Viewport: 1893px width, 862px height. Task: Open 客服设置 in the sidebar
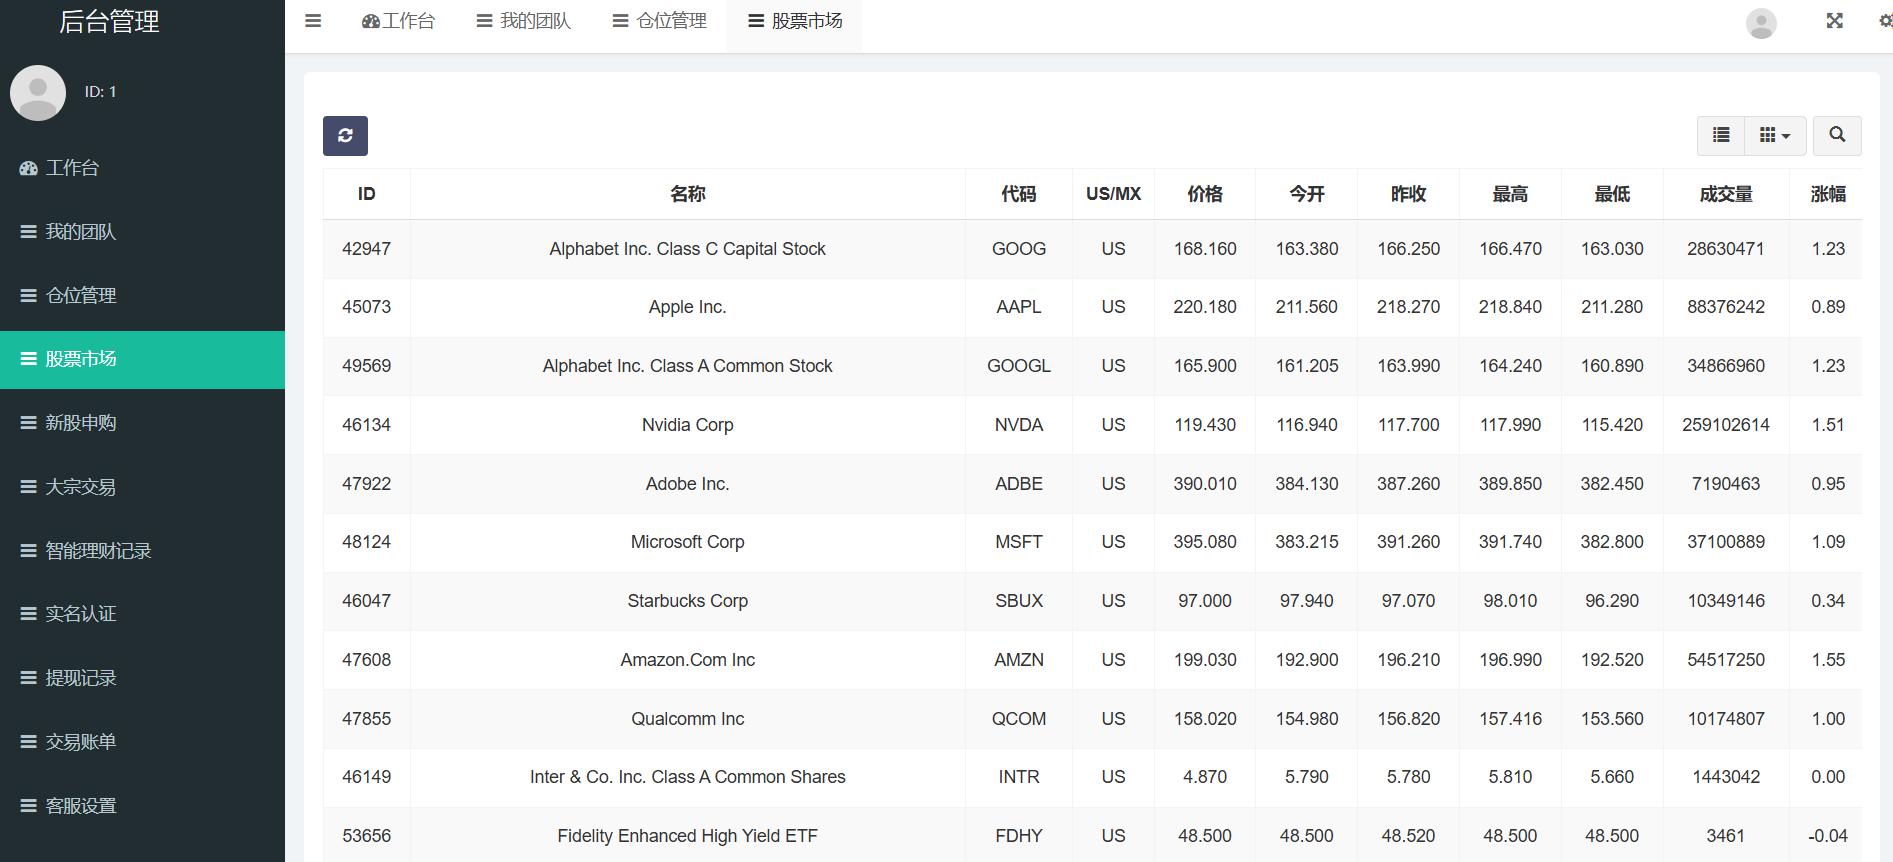(80, 806)
